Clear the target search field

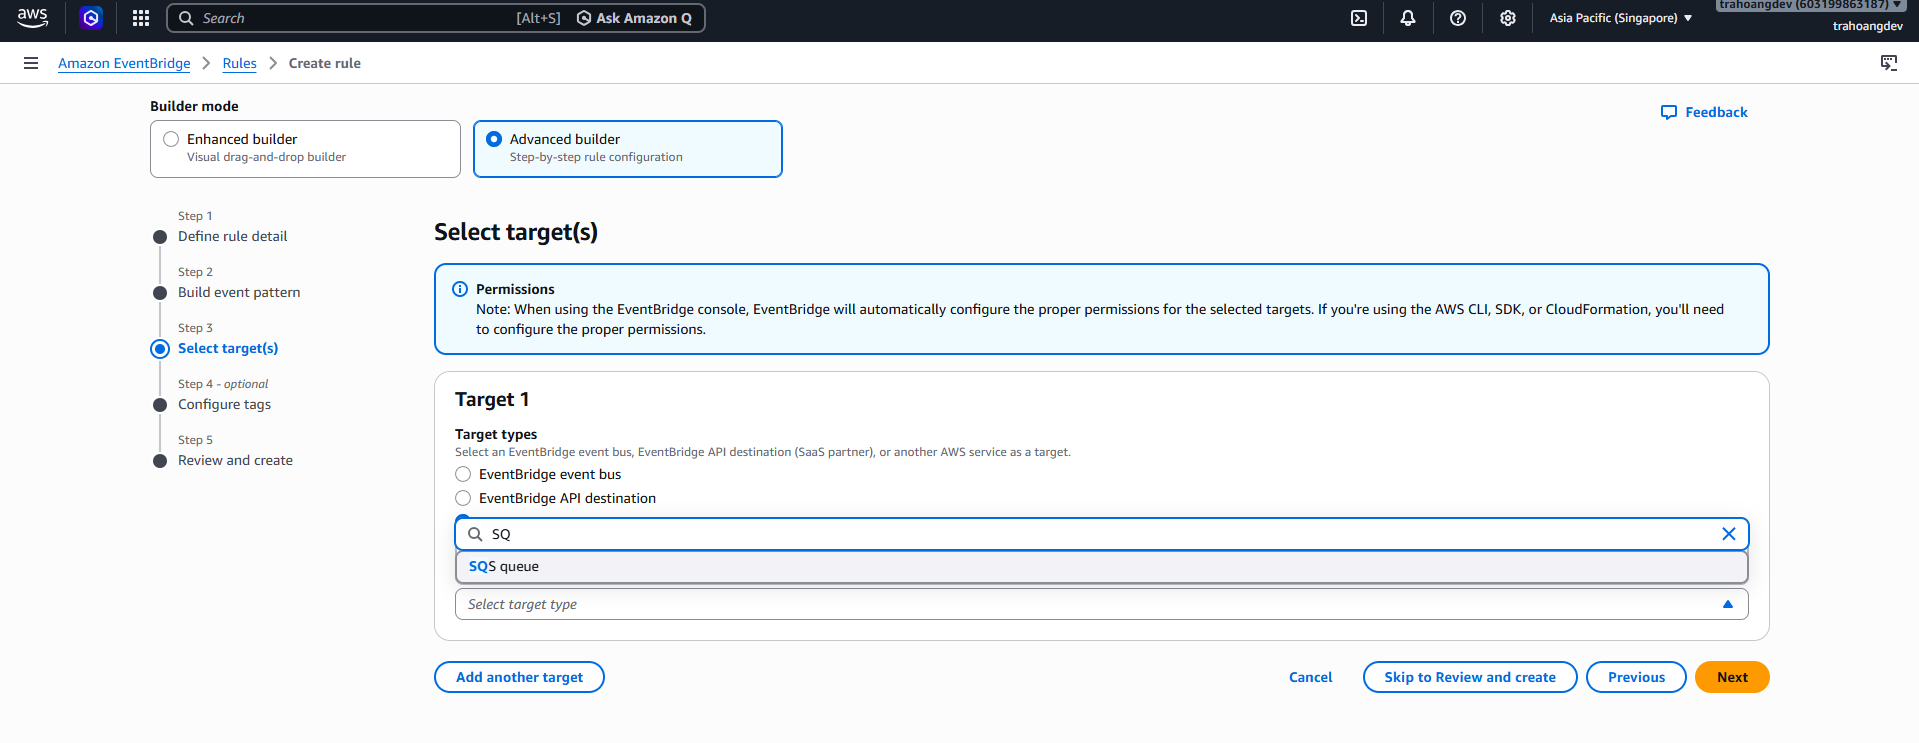point(1728,534)
